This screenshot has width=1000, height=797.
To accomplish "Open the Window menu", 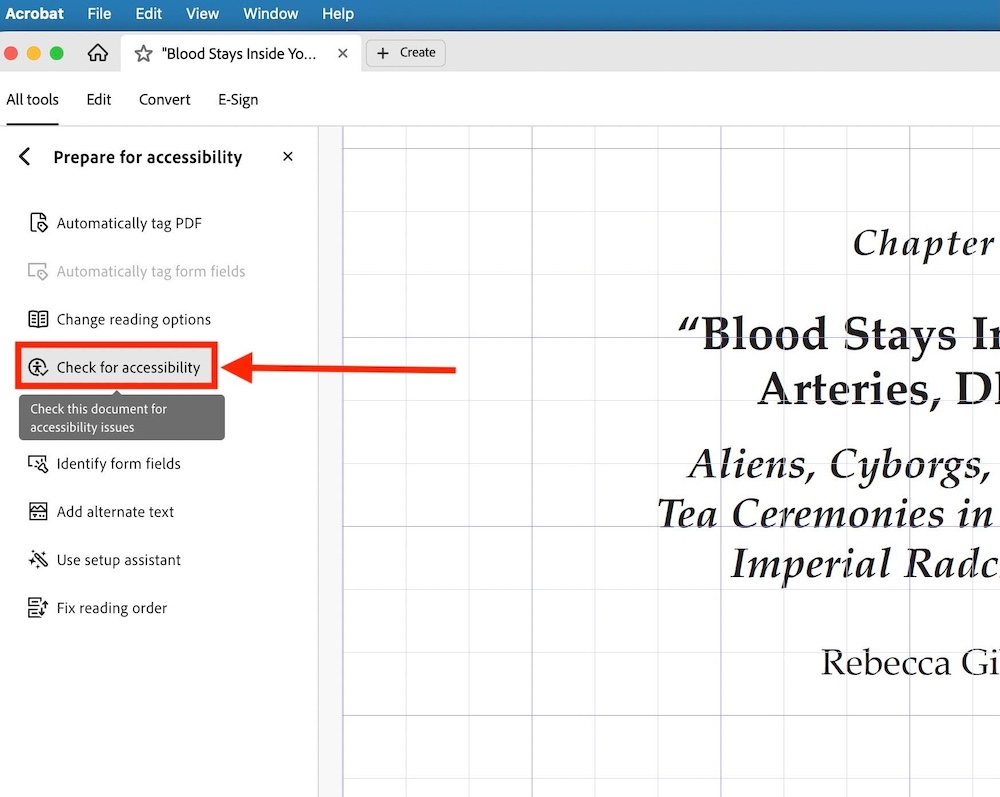I will 270,13.
